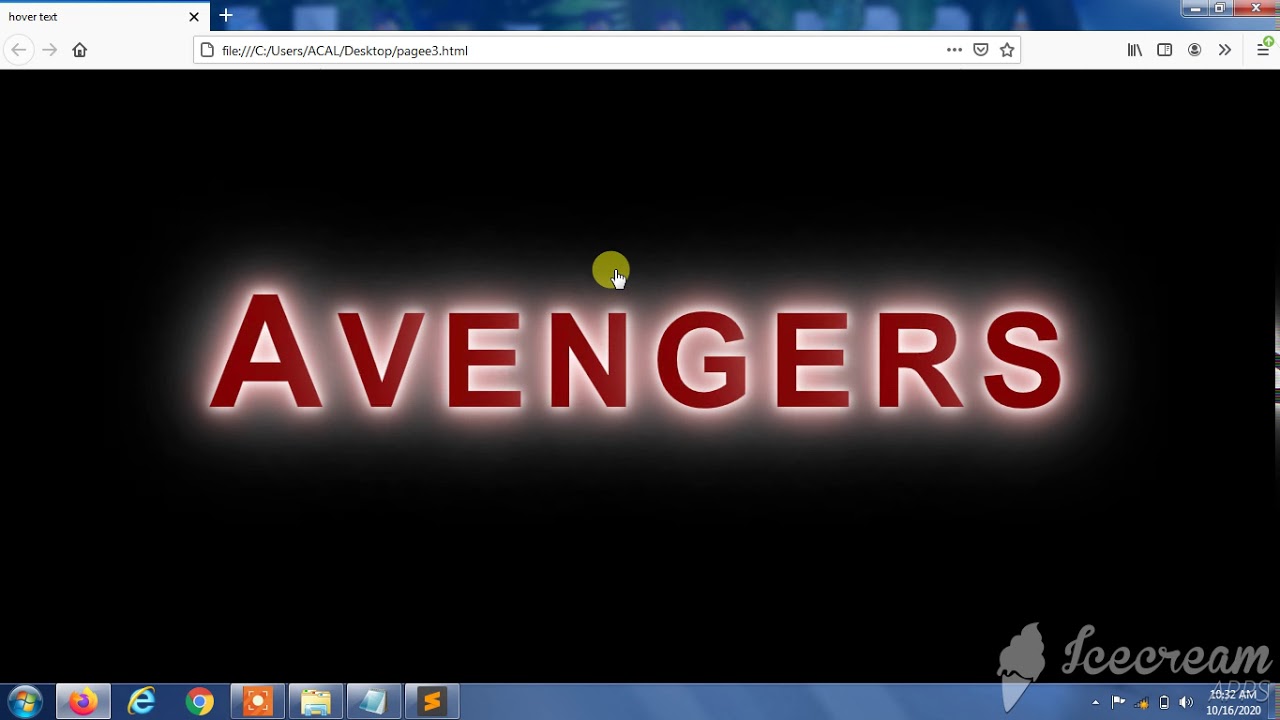Restore down the Firefox window

(1220, 8)
